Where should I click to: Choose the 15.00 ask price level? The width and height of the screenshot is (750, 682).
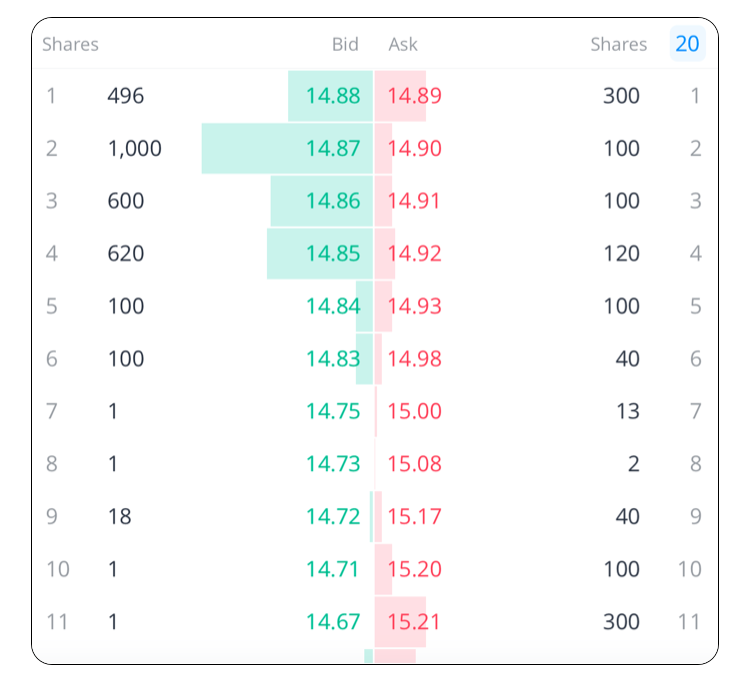click(x=414, y=411)
